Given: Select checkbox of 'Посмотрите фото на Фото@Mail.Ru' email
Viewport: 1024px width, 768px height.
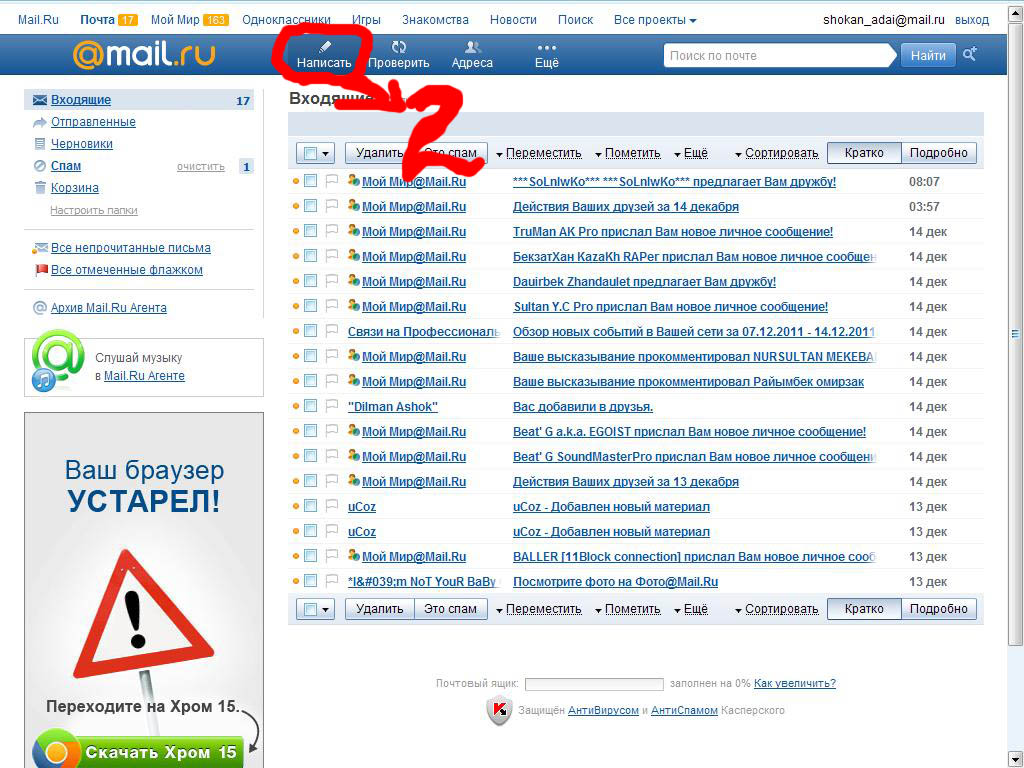Looking at the screenshot, I should [310, 581].
